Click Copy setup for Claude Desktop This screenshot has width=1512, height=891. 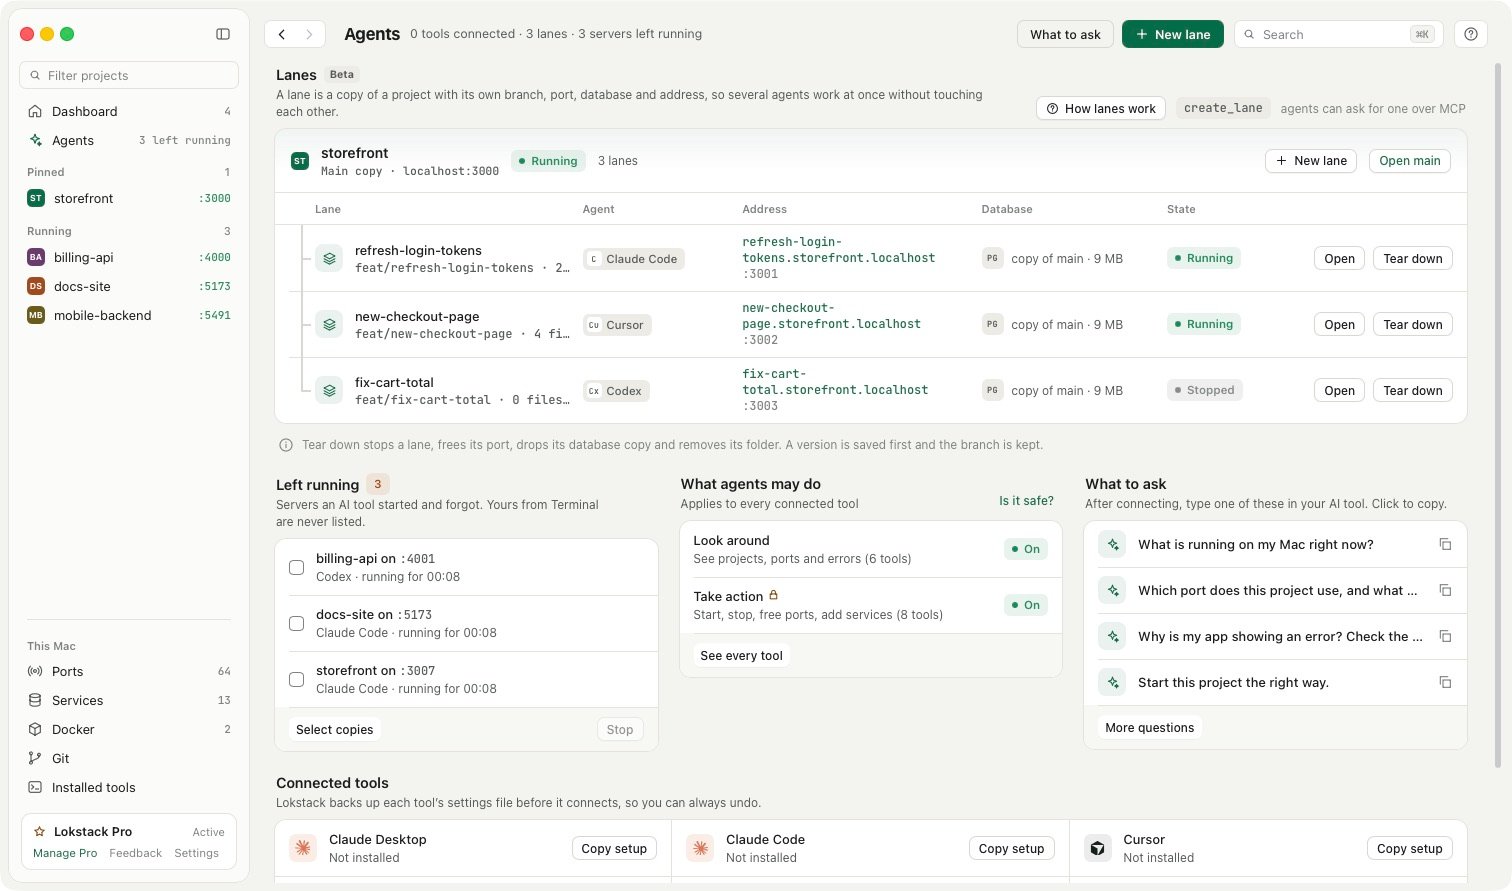click(x=614, y=848)
